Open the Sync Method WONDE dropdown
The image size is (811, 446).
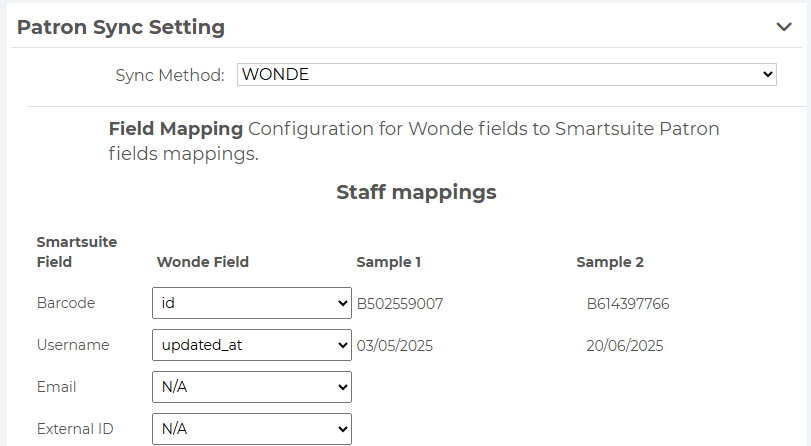click(507, 74)
